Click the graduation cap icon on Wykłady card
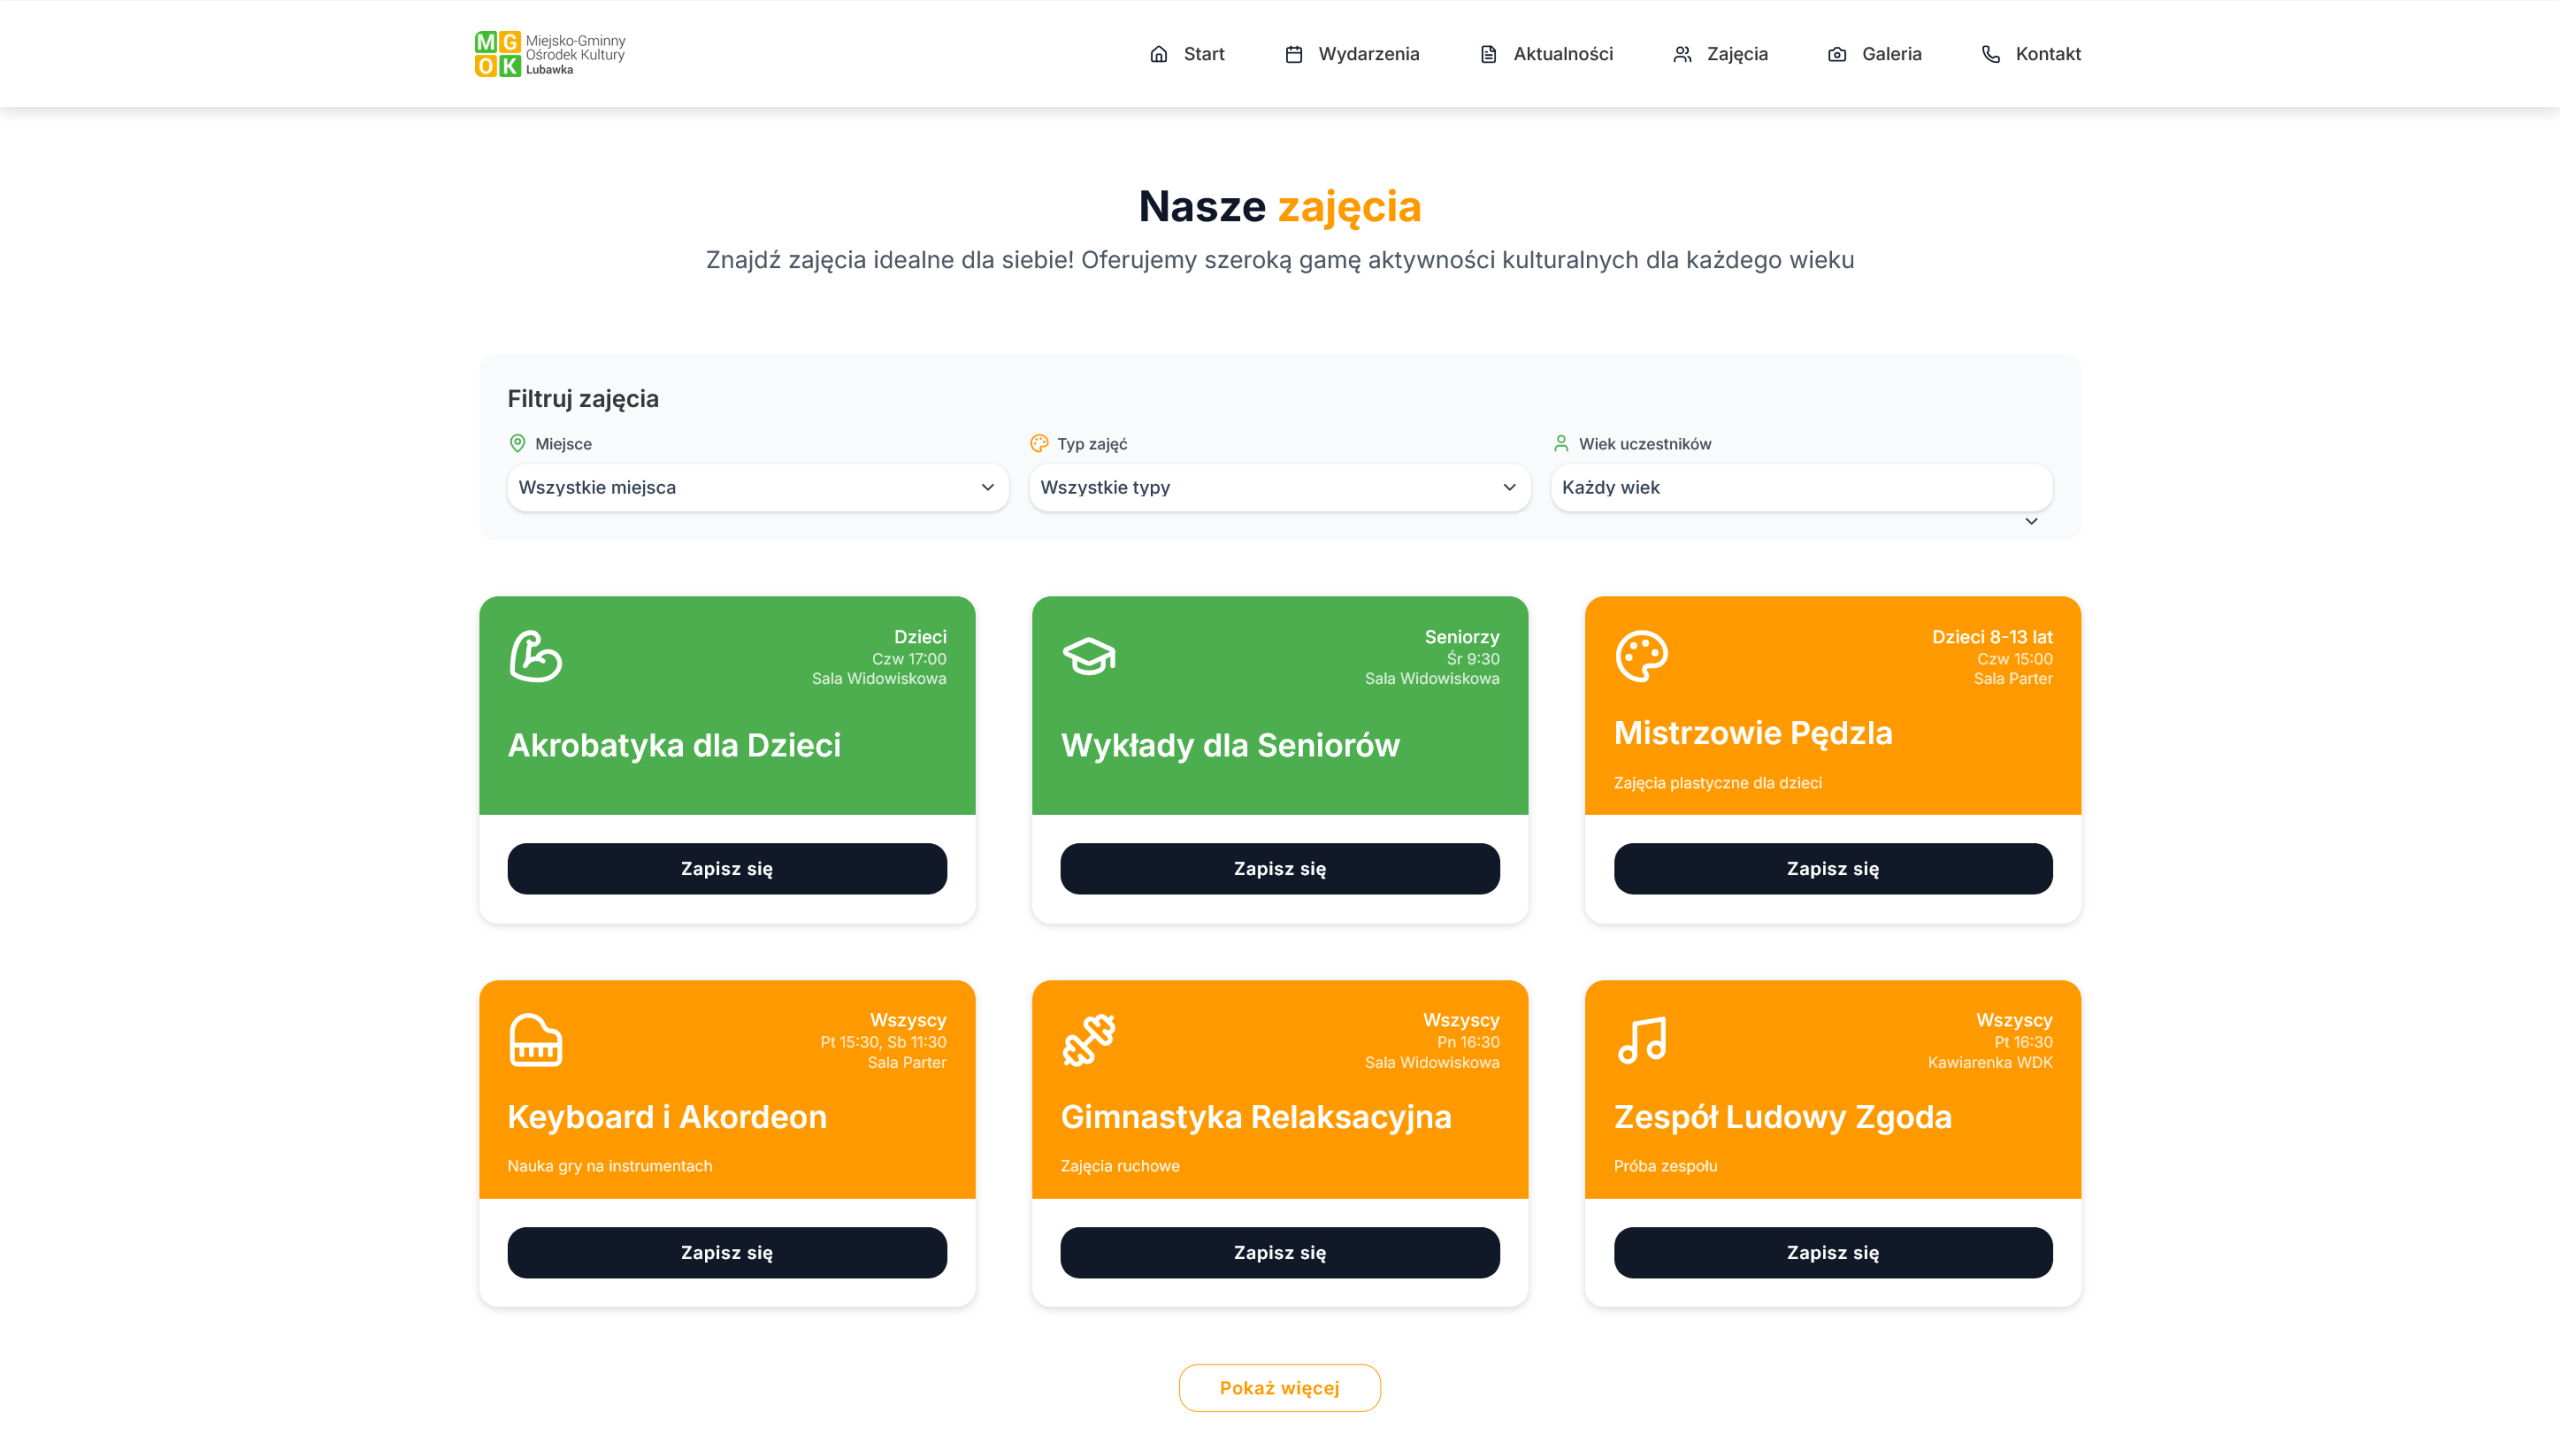The height and width of the screenshot is (1451, 2560). 1088,656
